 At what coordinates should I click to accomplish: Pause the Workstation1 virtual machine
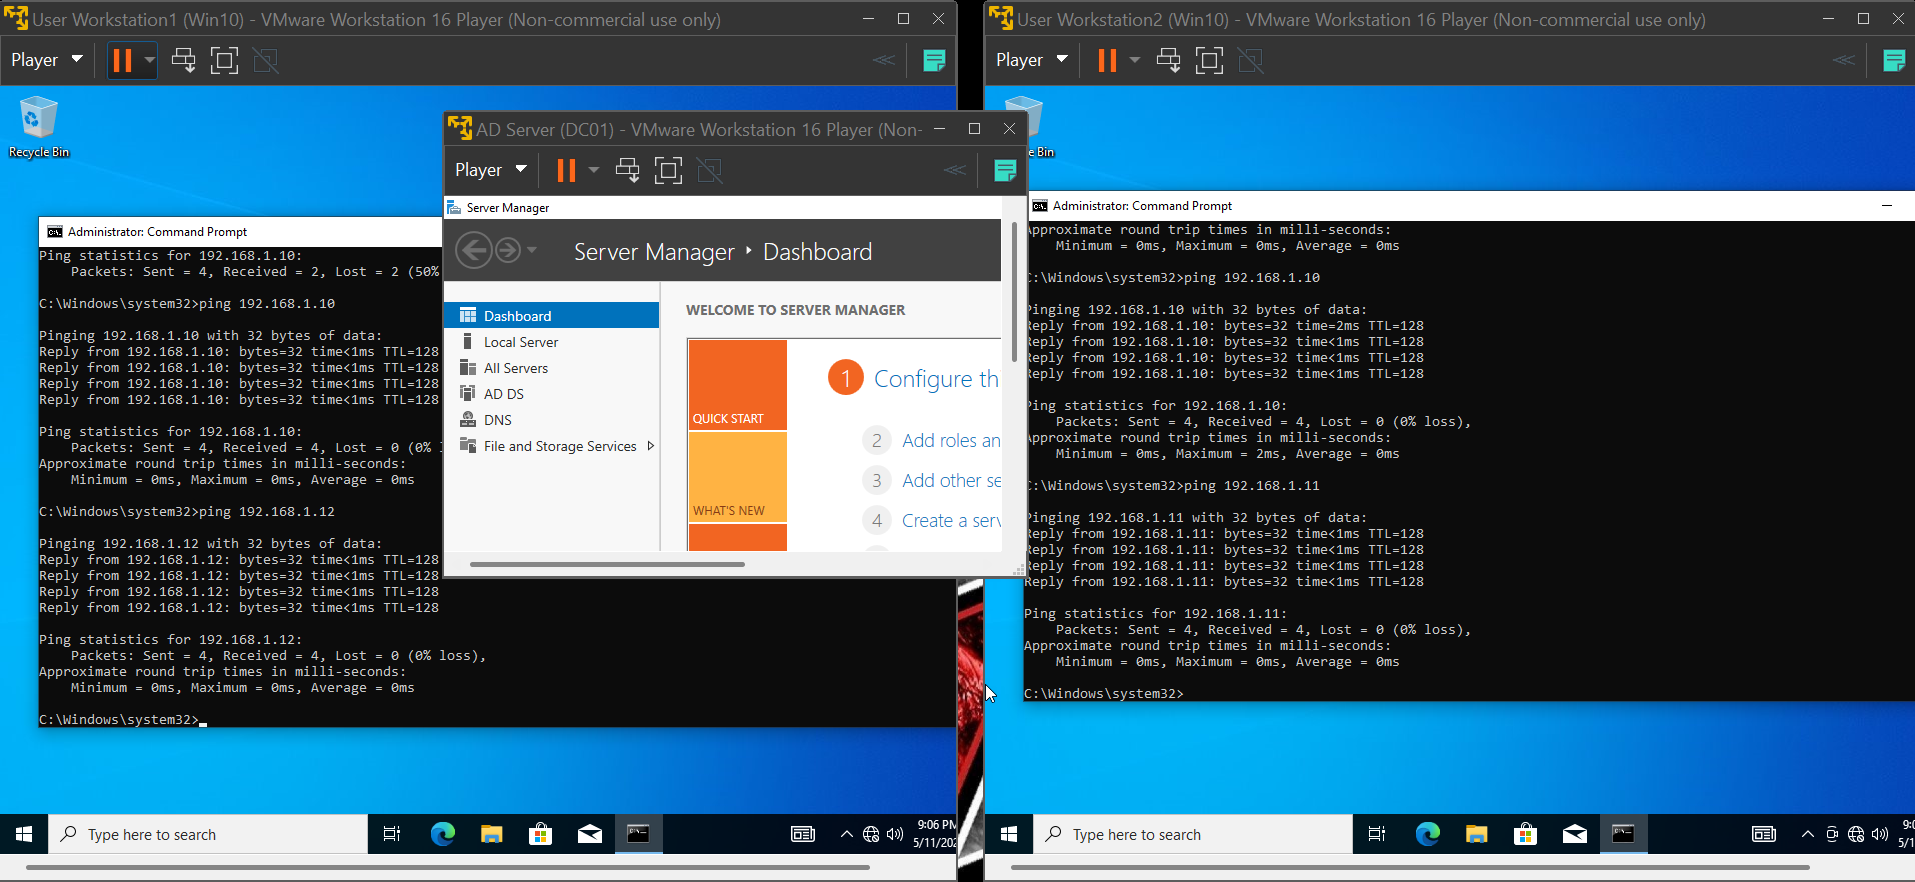point(122,60)
